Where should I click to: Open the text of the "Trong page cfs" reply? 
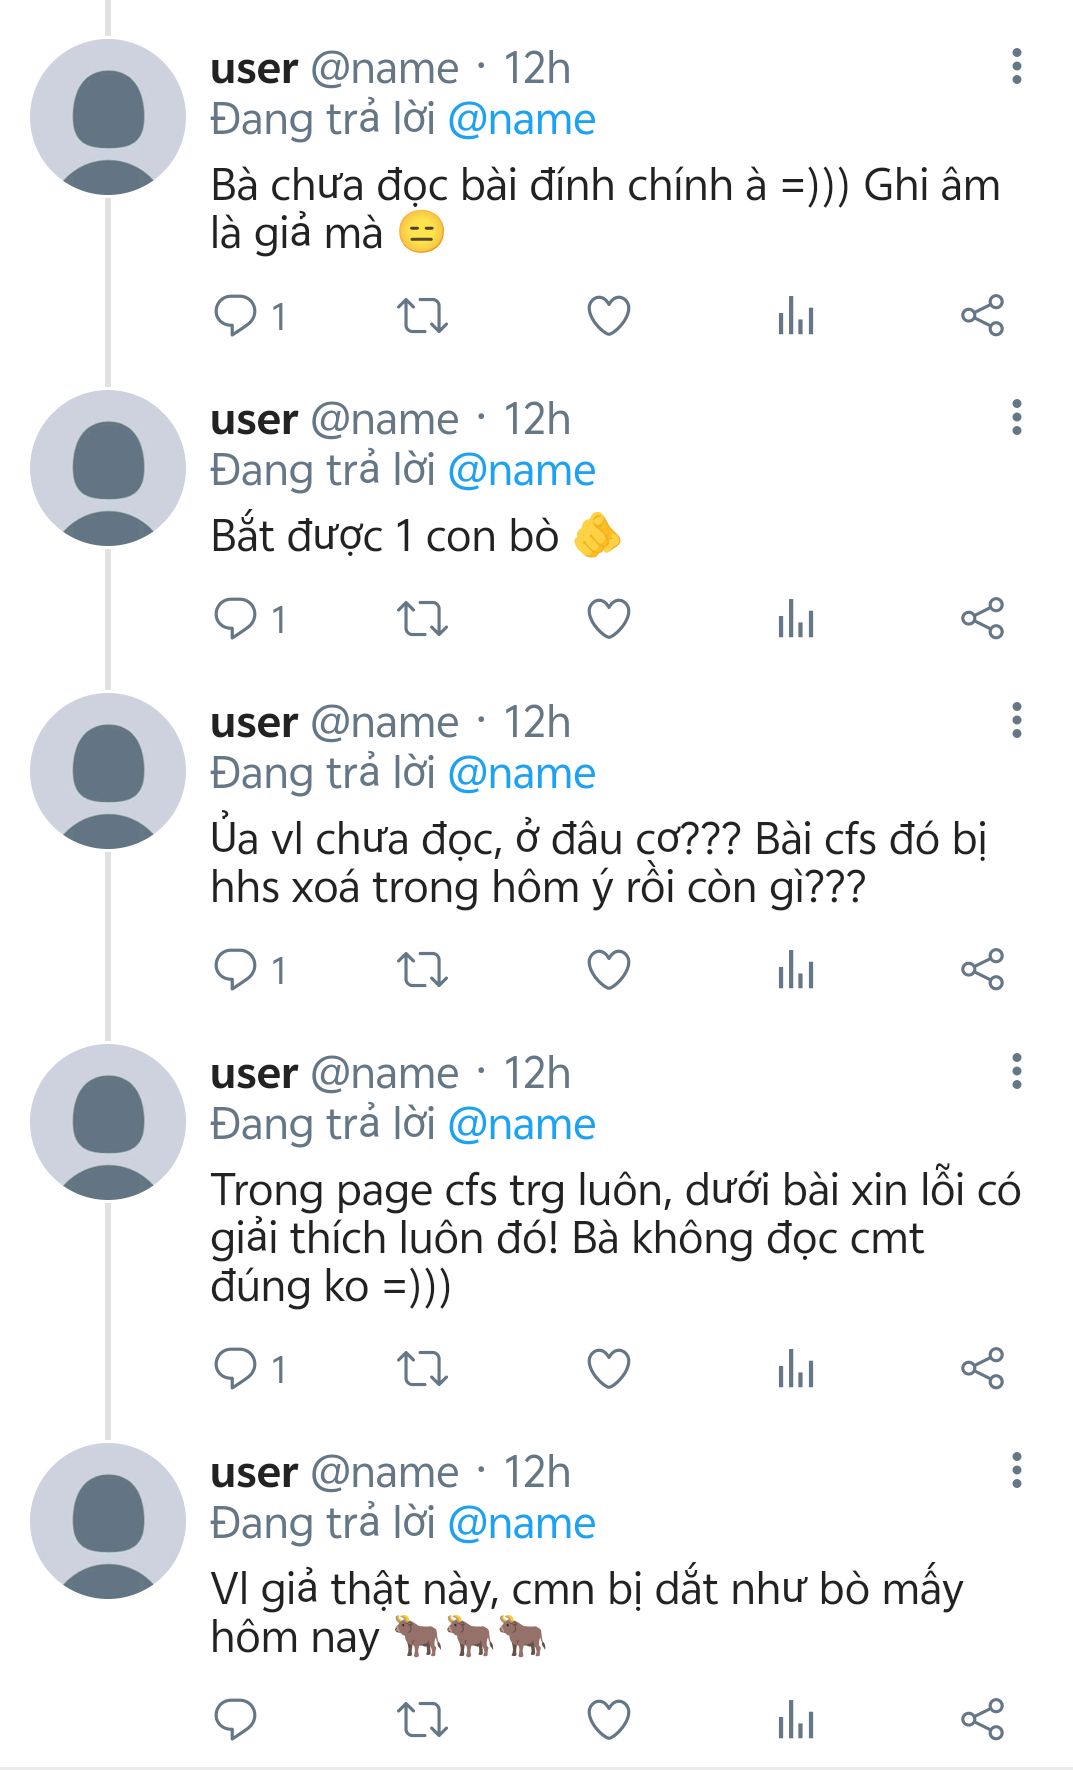click(x=600, y=1238)
